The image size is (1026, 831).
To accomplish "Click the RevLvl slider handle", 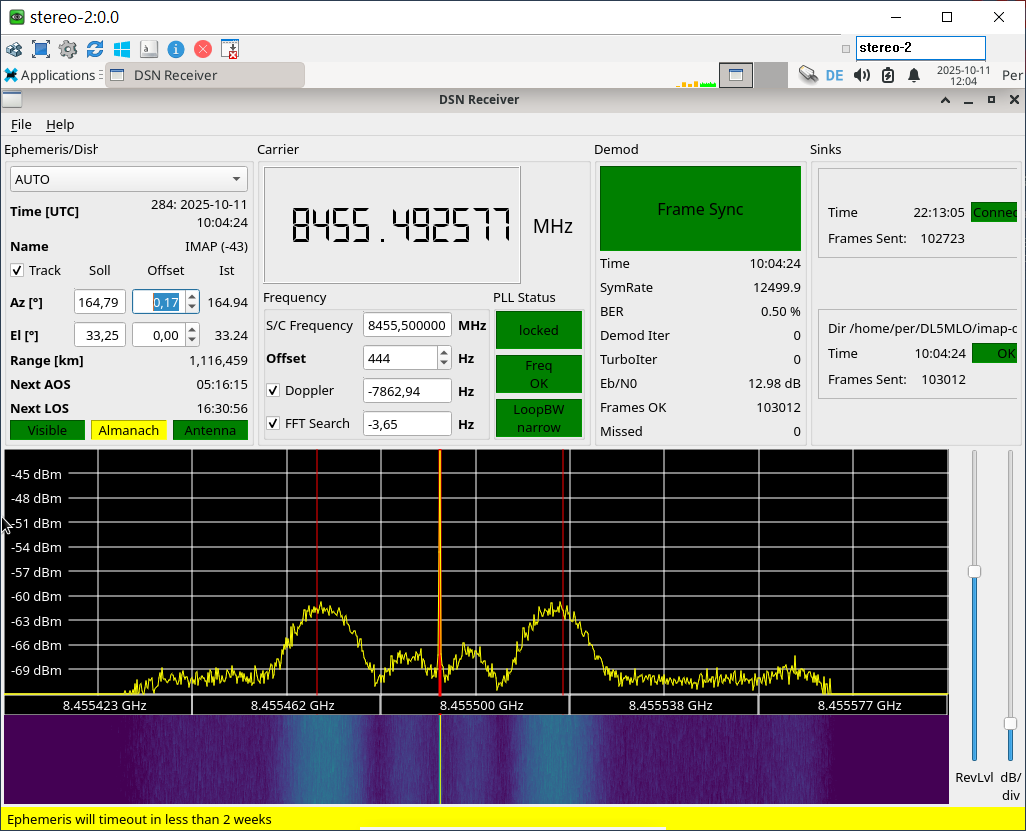I will 974,572.
